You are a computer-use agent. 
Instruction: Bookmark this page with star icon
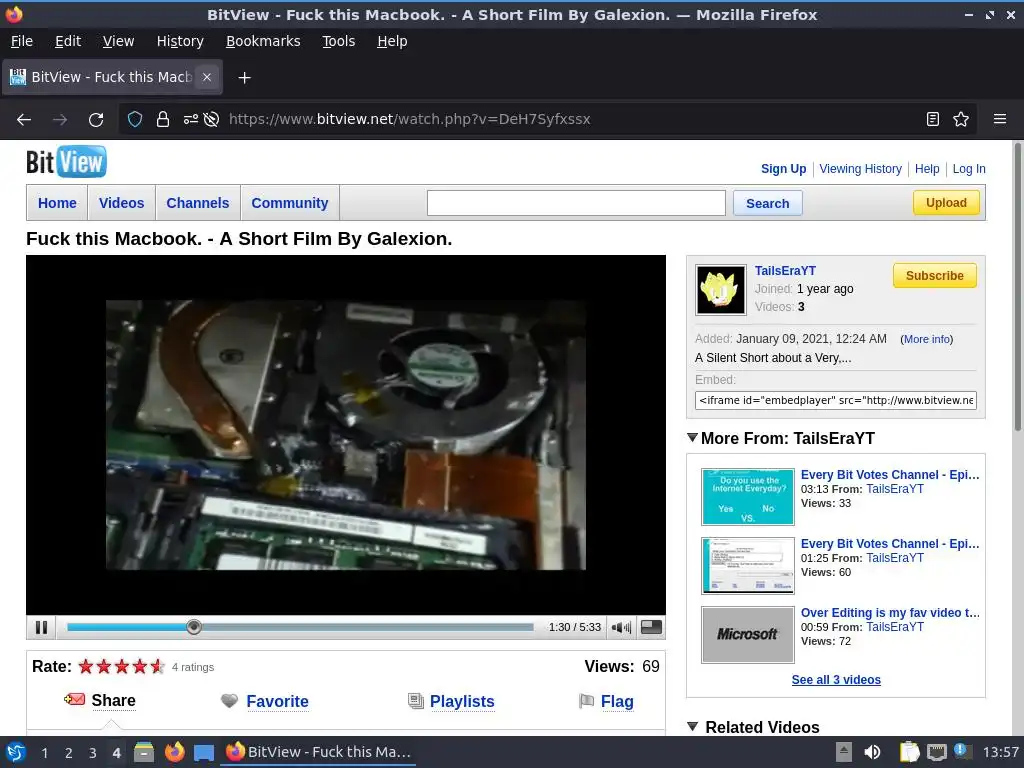(x=961, y=119)
